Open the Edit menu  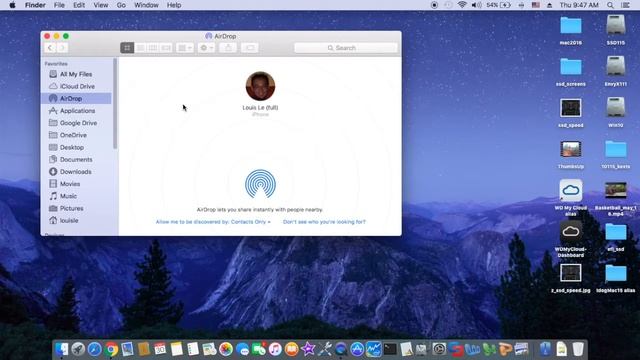pos(79,5)
